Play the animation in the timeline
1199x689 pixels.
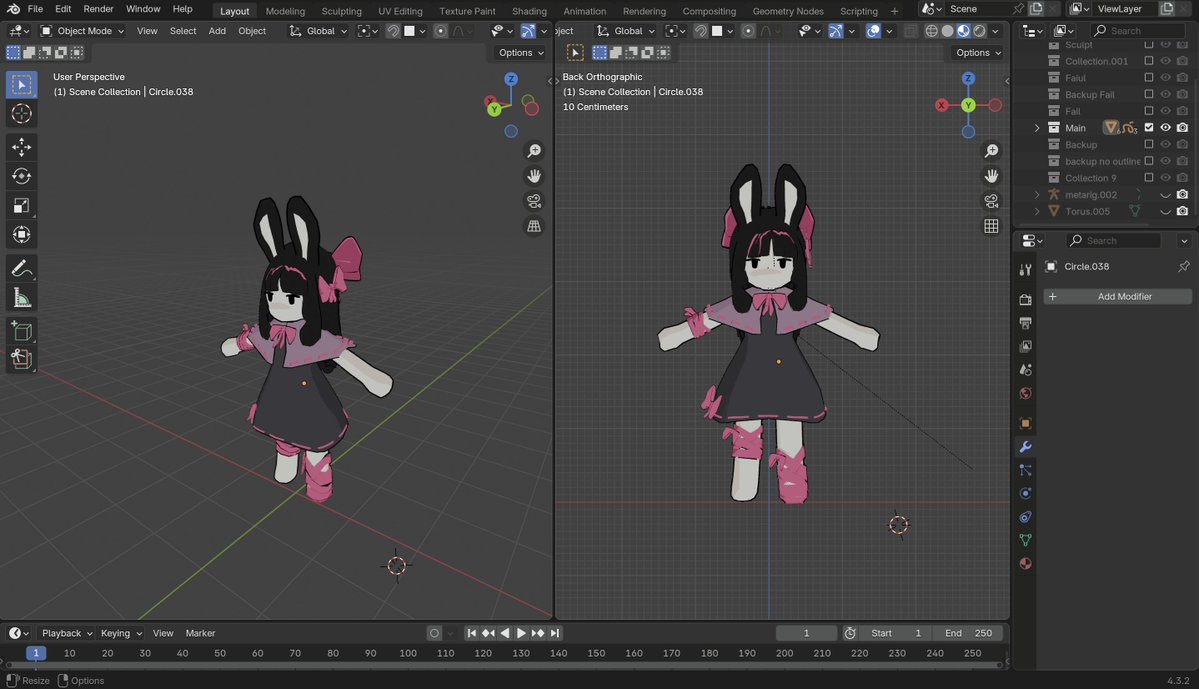pos(522,633)
